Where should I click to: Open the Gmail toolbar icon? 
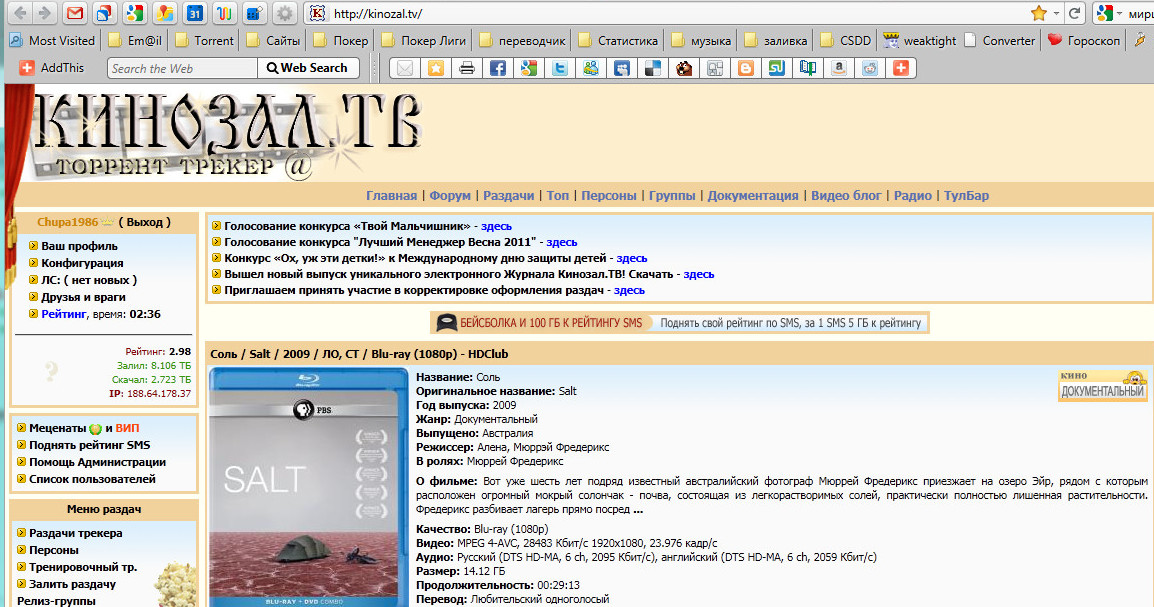tap(74, 13)
